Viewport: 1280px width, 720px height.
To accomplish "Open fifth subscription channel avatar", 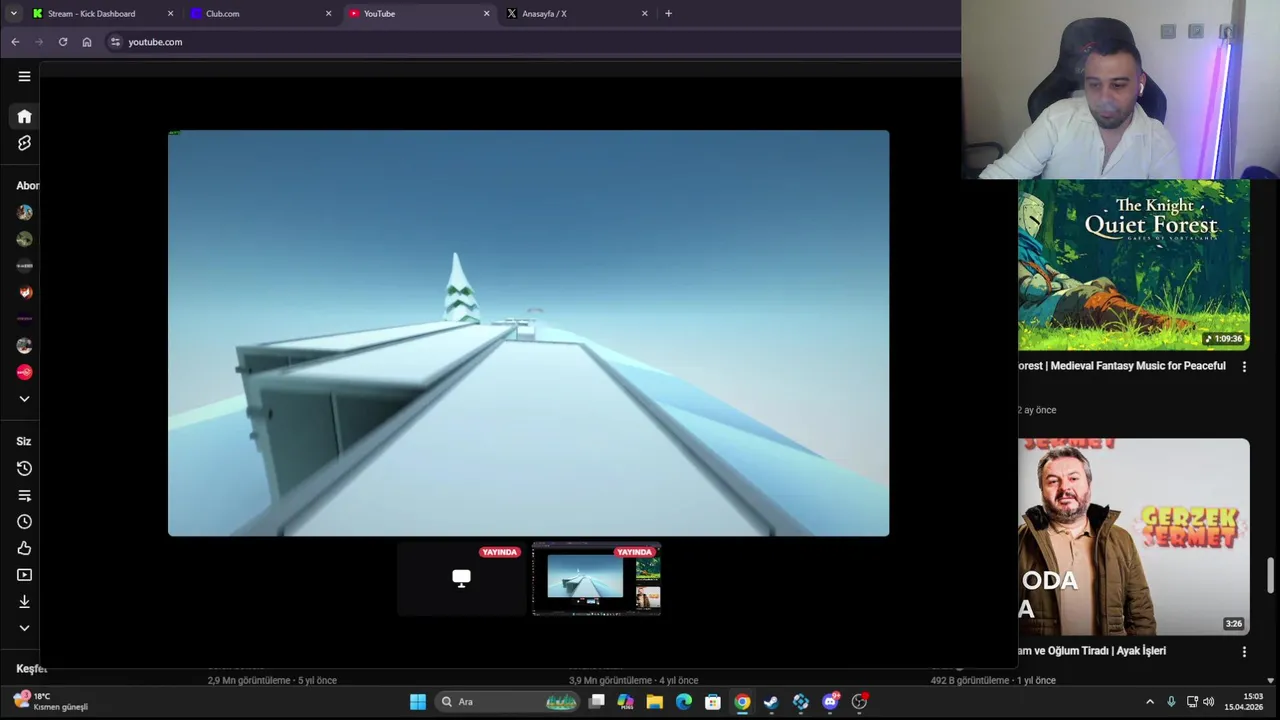I will click(x=24, y=319).
